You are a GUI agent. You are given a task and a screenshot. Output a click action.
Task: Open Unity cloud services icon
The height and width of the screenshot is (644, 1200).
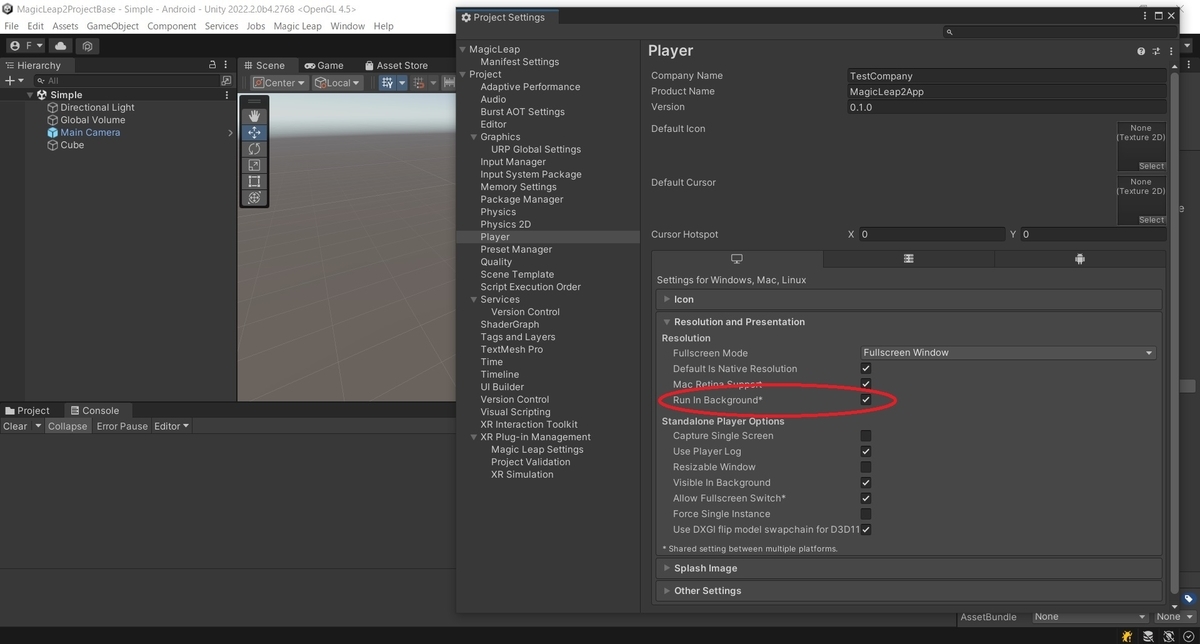(x=62, y=46)
